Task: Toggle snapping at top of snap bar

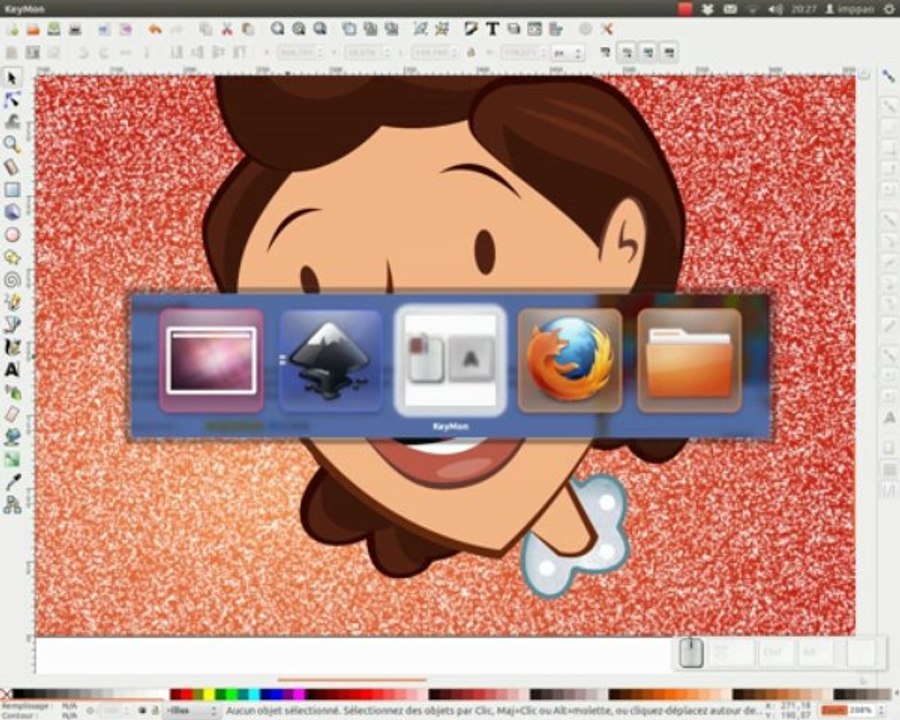Action: click(x=888, y=76)
